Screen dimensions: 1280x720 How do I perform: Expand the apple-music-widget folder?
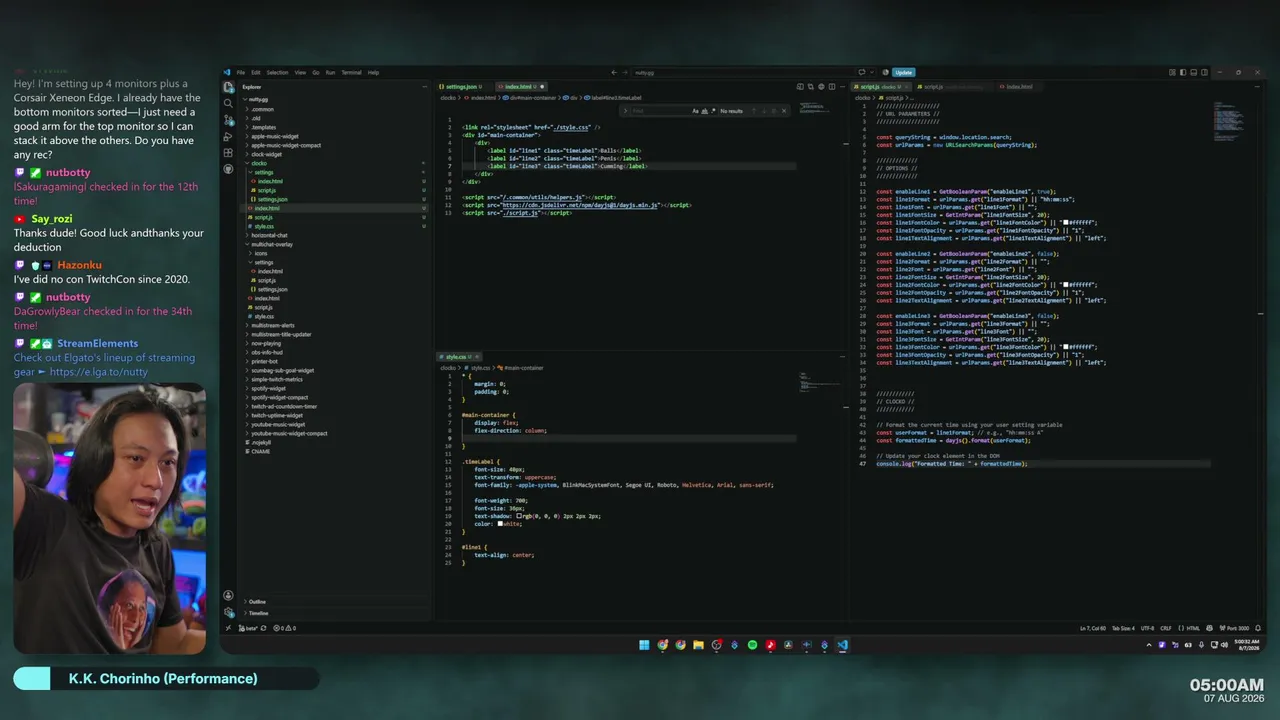pyautogui.click(x=274, y=136)
